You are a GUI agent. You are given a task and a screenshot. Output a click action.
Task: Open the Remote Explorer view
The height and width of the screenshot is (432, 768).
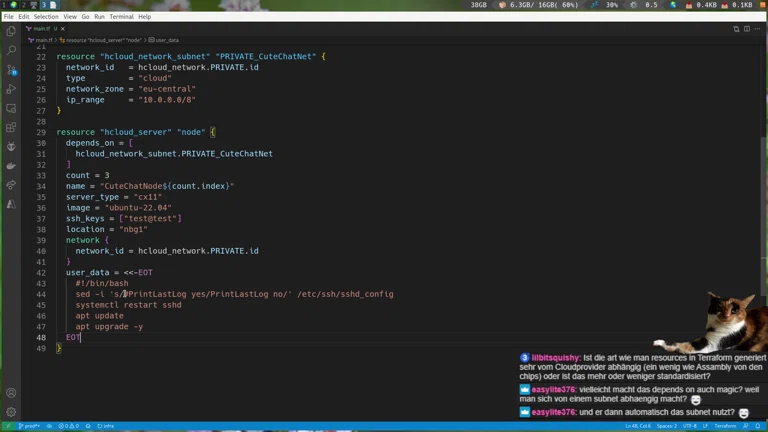[11, 108]
